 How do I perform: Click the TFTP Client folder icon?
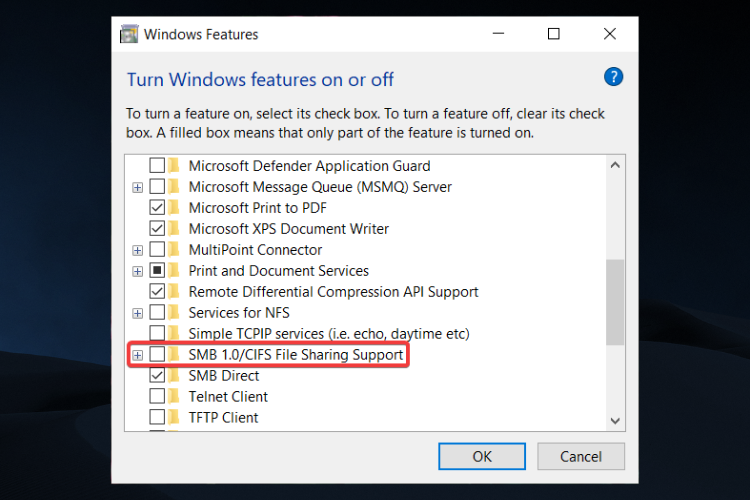(x=174, y=418)
